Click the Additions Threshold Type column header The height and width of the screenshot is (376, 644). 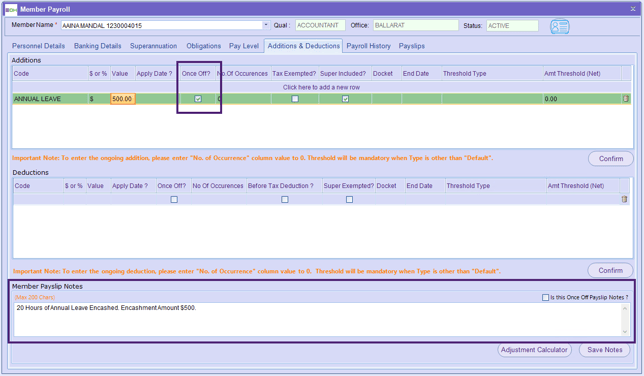point(492,74)
